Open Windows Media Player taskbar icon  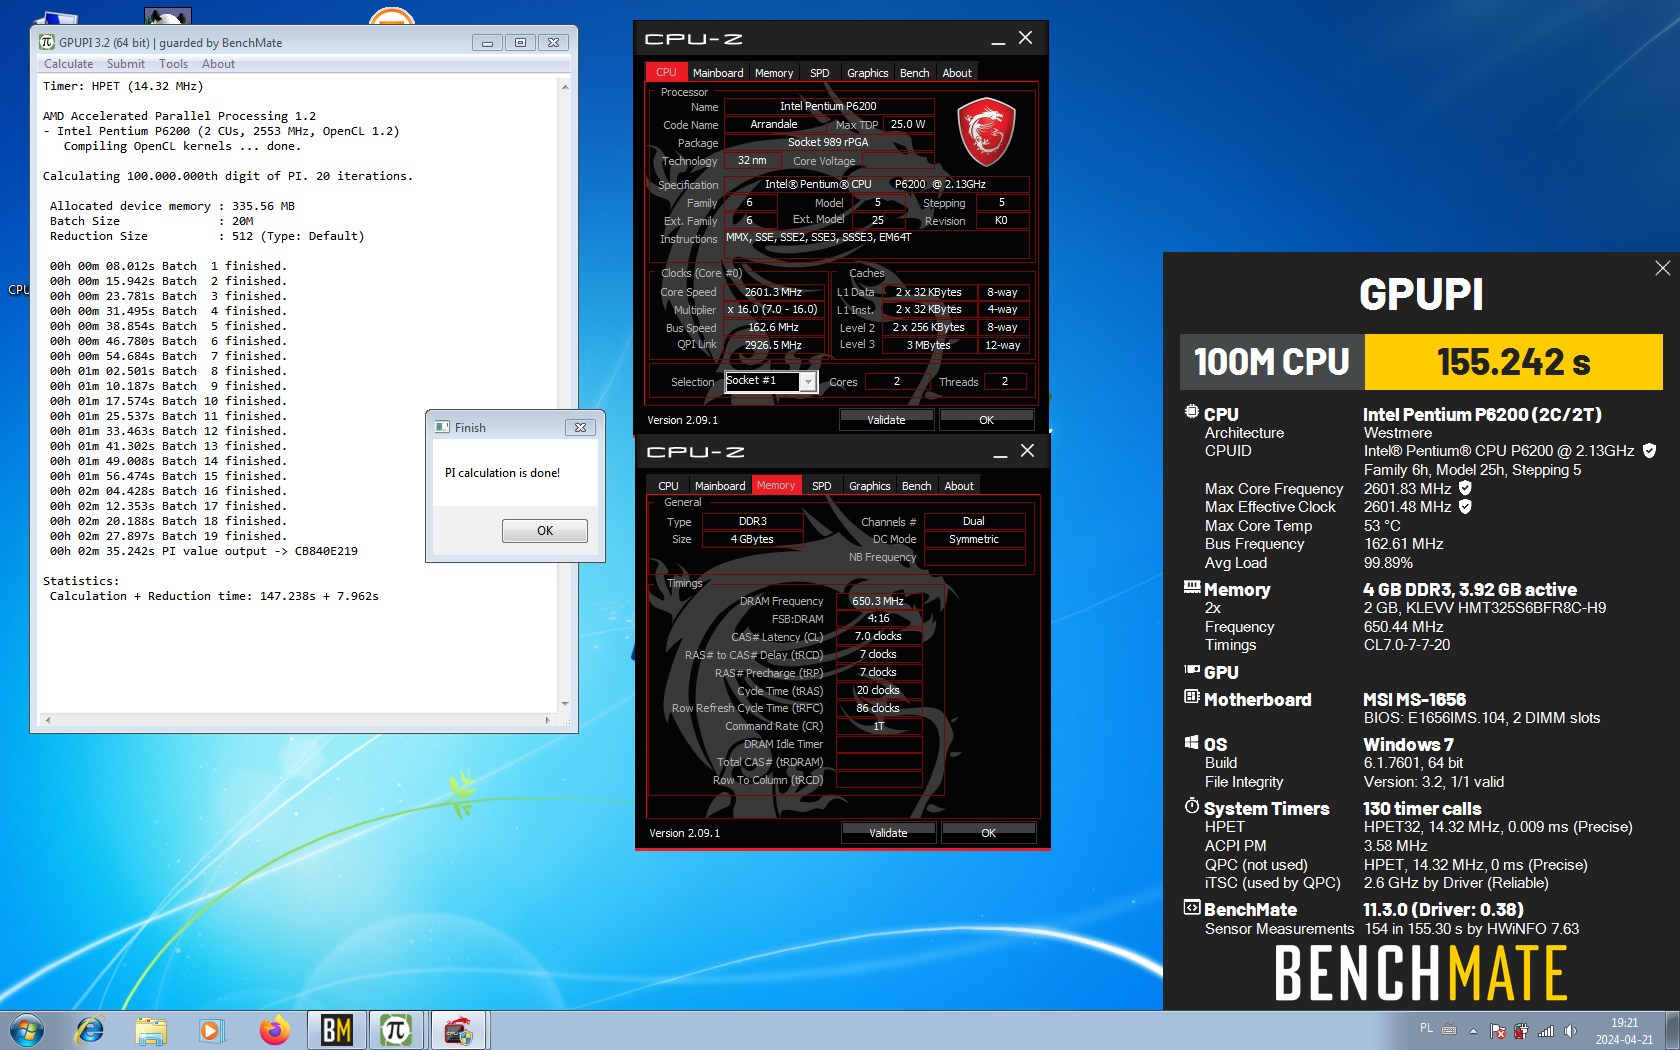click(210, 1030)
